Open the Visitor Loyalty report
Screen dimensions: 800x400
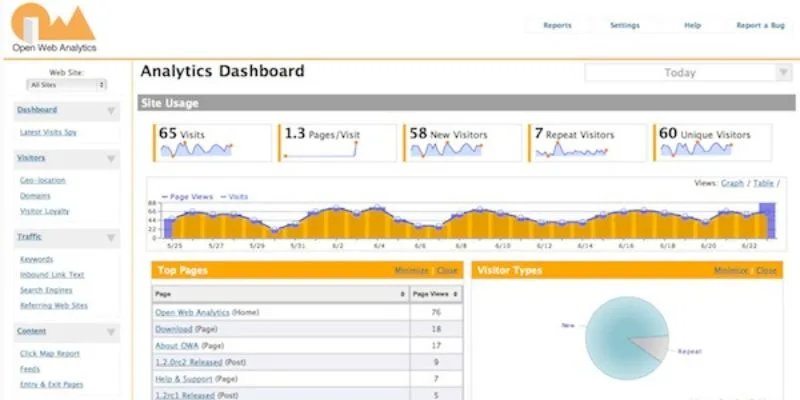click(x=44, y=211)
